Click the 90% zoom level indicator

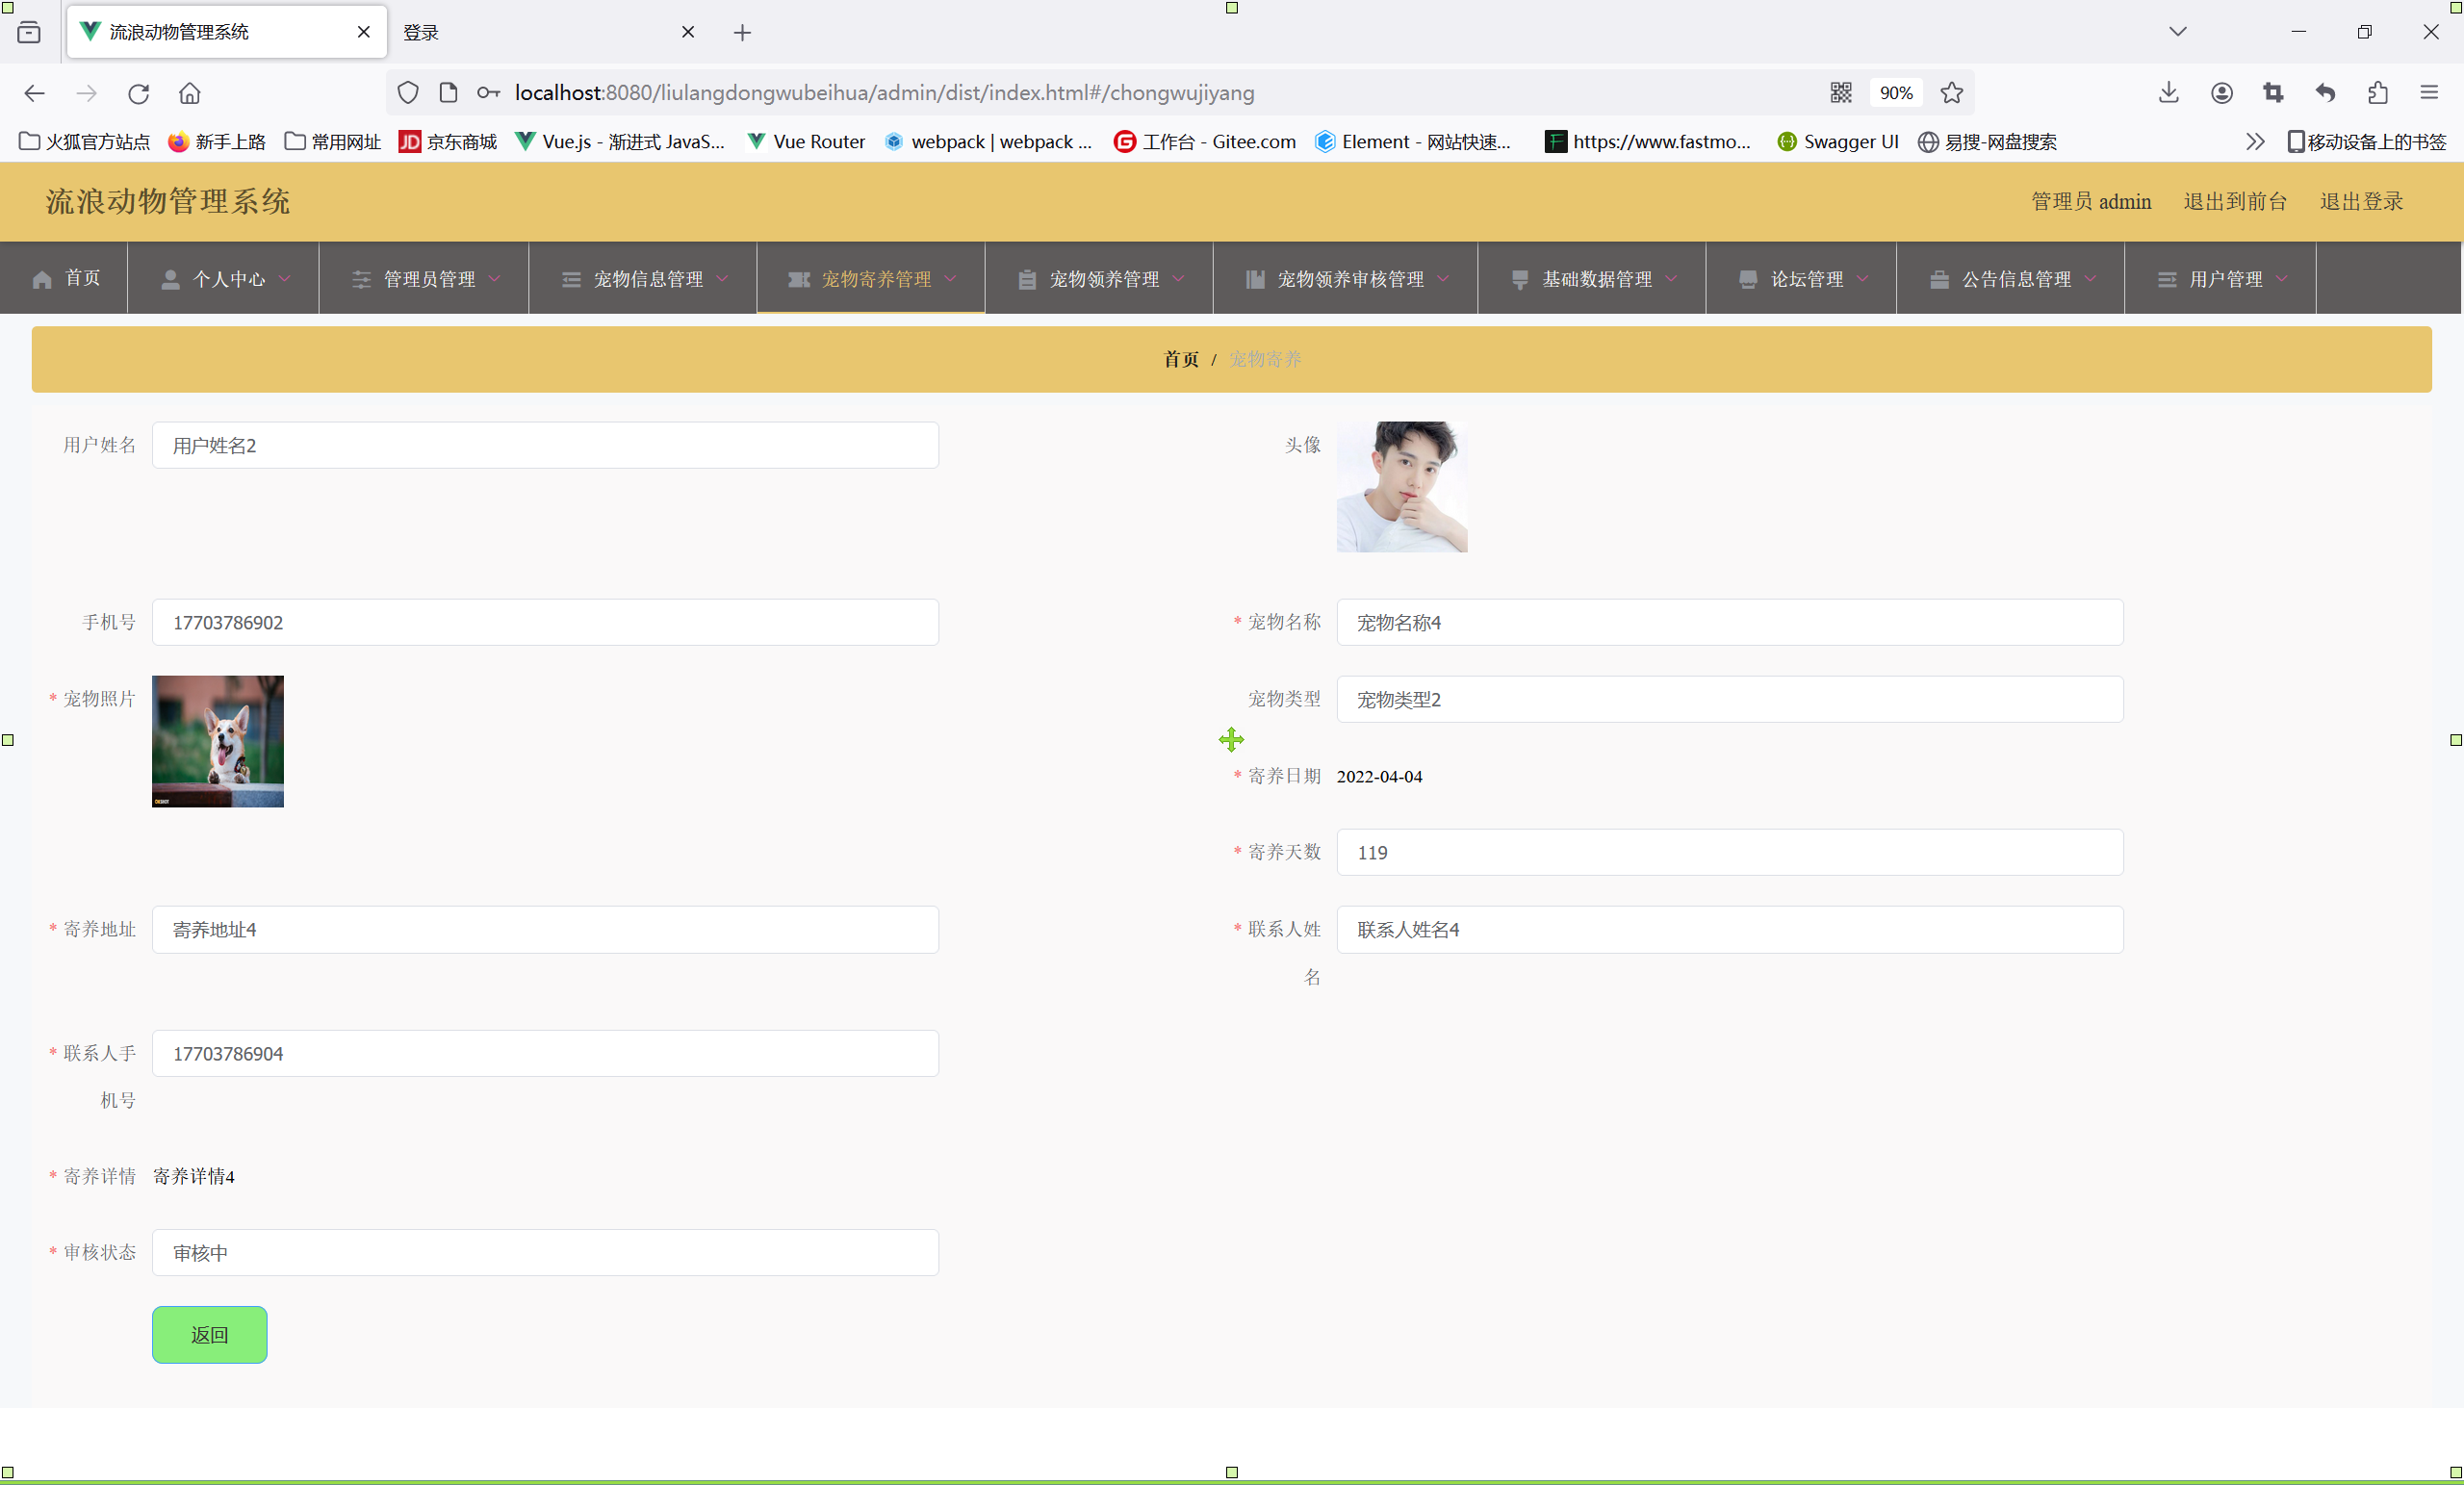click(x=1895, y=93)
